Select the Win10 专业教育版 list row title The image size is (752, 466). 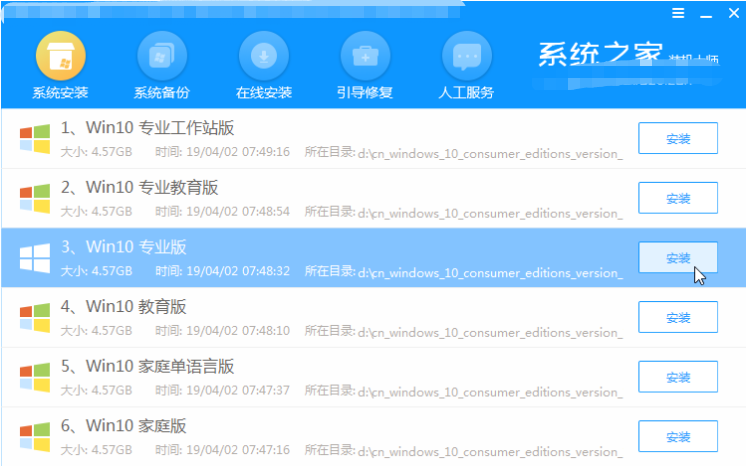[x=139, y=187]
